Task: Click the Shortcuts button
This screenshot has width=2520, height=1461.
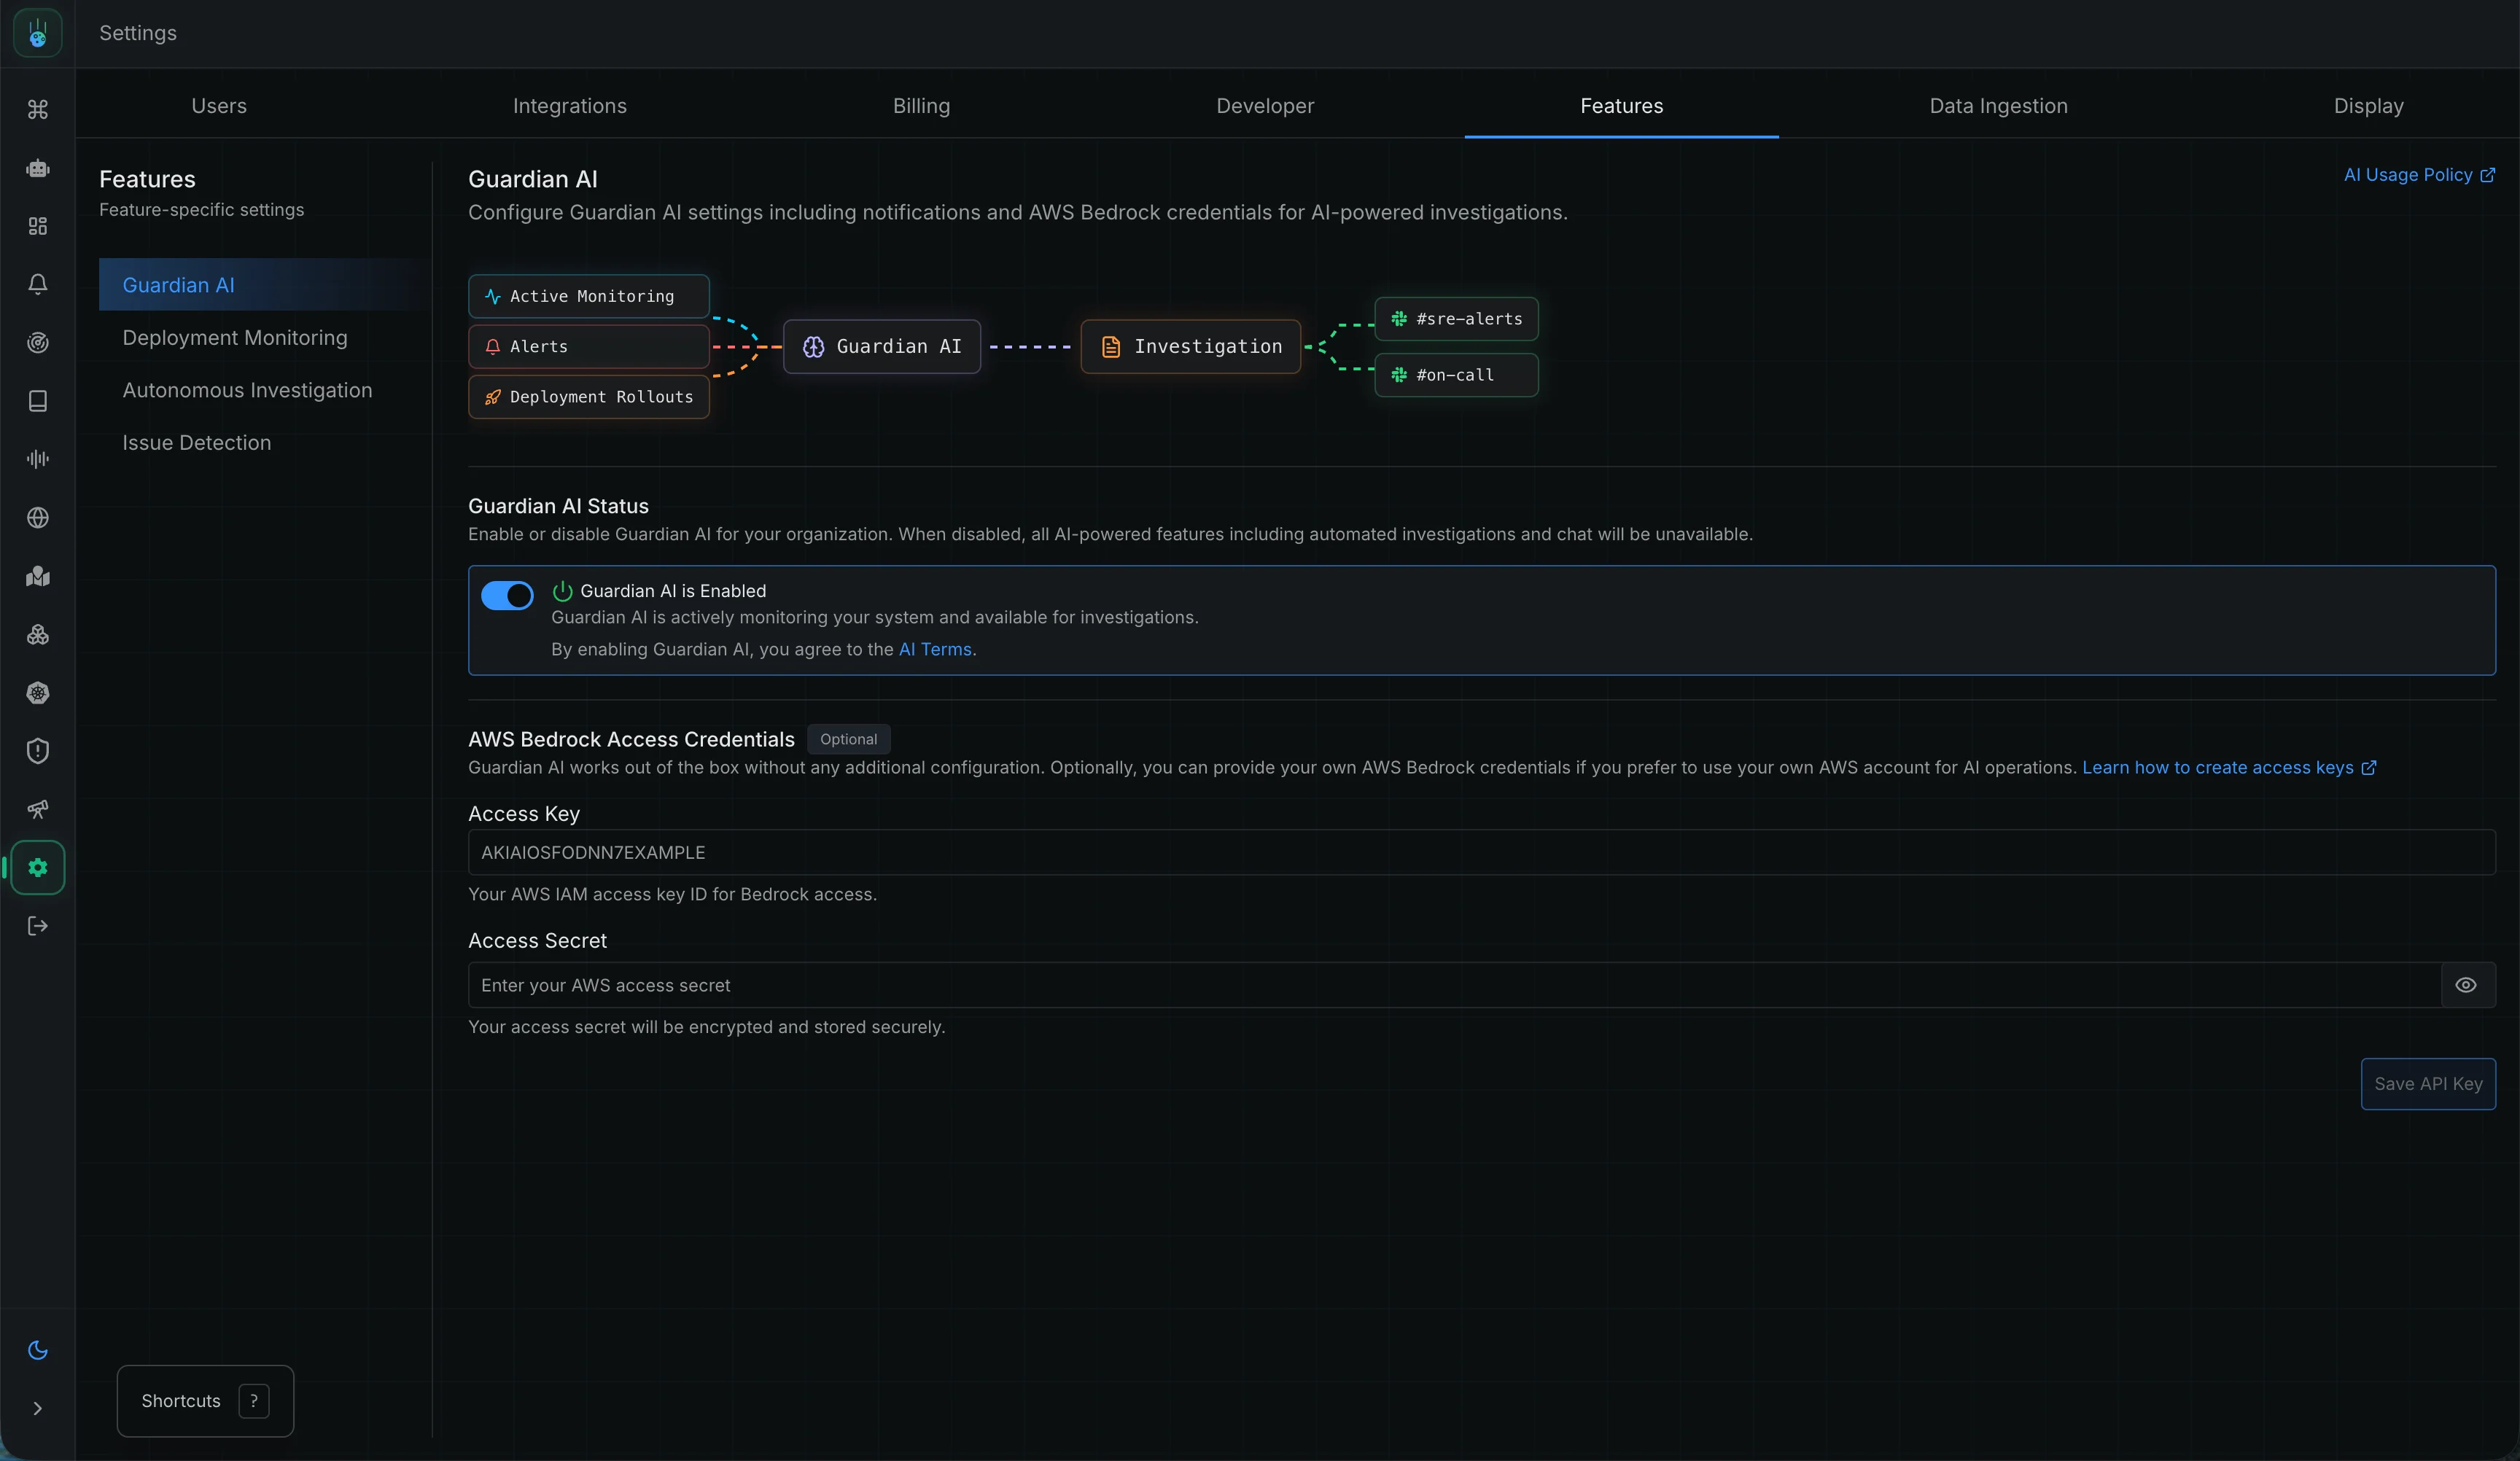Action: pyautogui.click(x=205, y=1401)
